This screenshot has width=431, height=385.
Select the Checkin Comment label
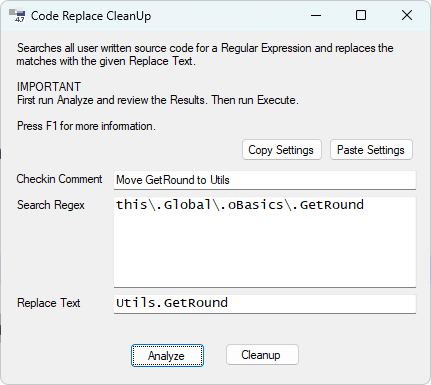[59, 179]
